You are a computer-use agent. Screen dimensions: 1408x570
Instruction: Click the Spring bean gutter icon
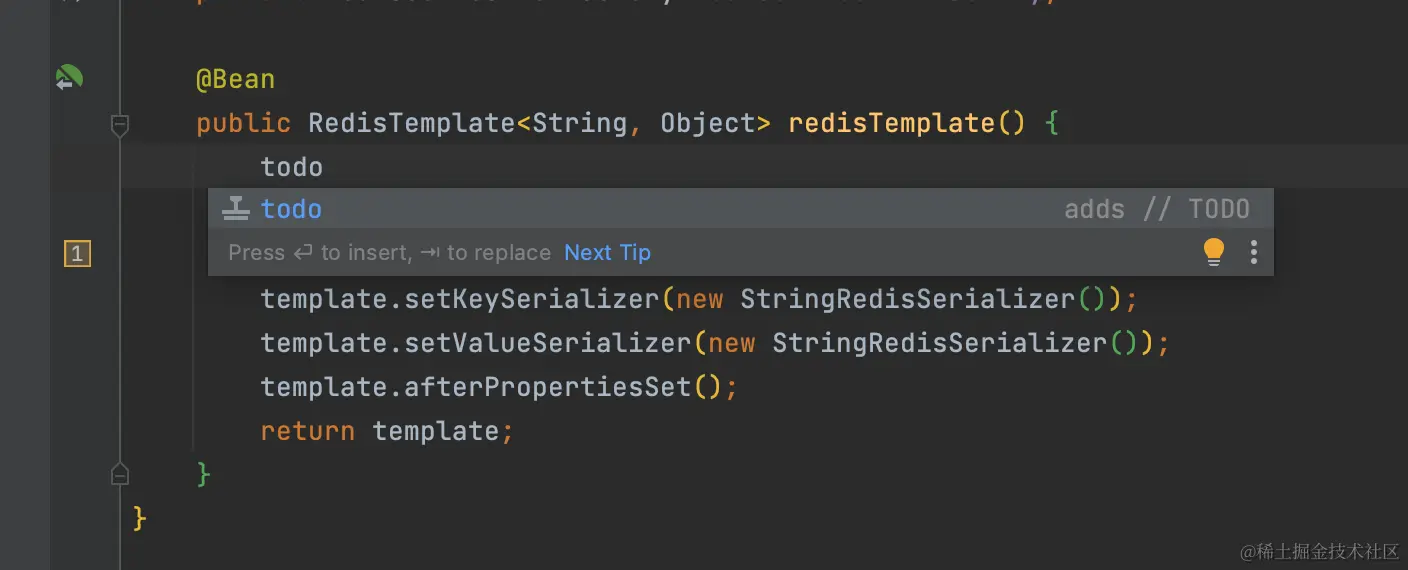[69, 78]
